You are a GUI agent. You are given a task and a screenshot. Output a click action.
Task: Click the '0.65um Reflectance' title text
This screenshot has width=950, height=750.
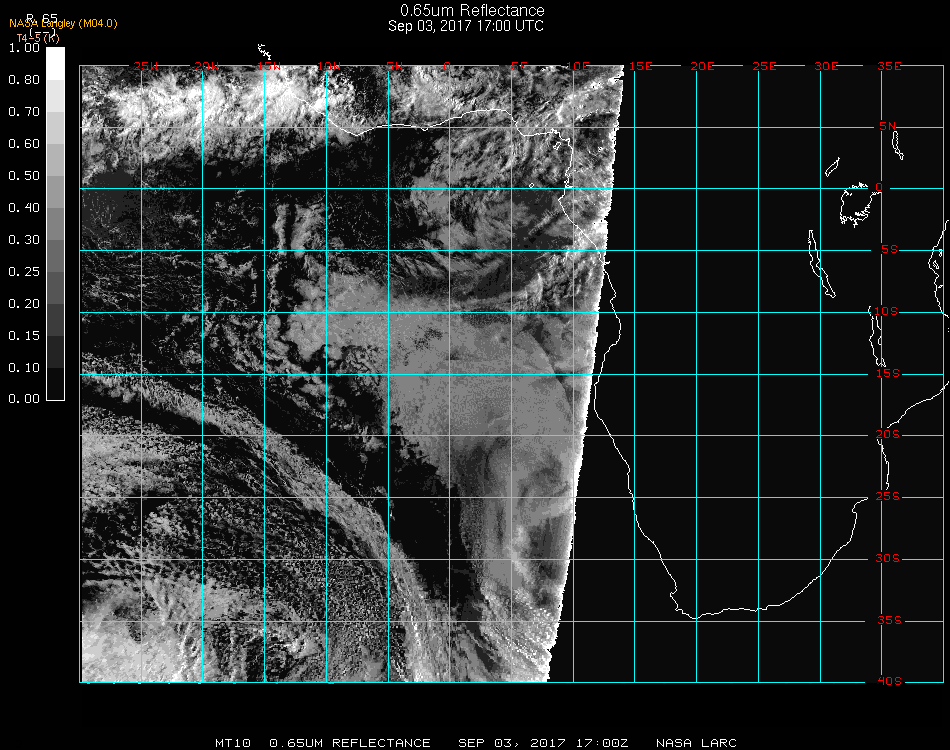pyautogui.click(x=472, y=10)
